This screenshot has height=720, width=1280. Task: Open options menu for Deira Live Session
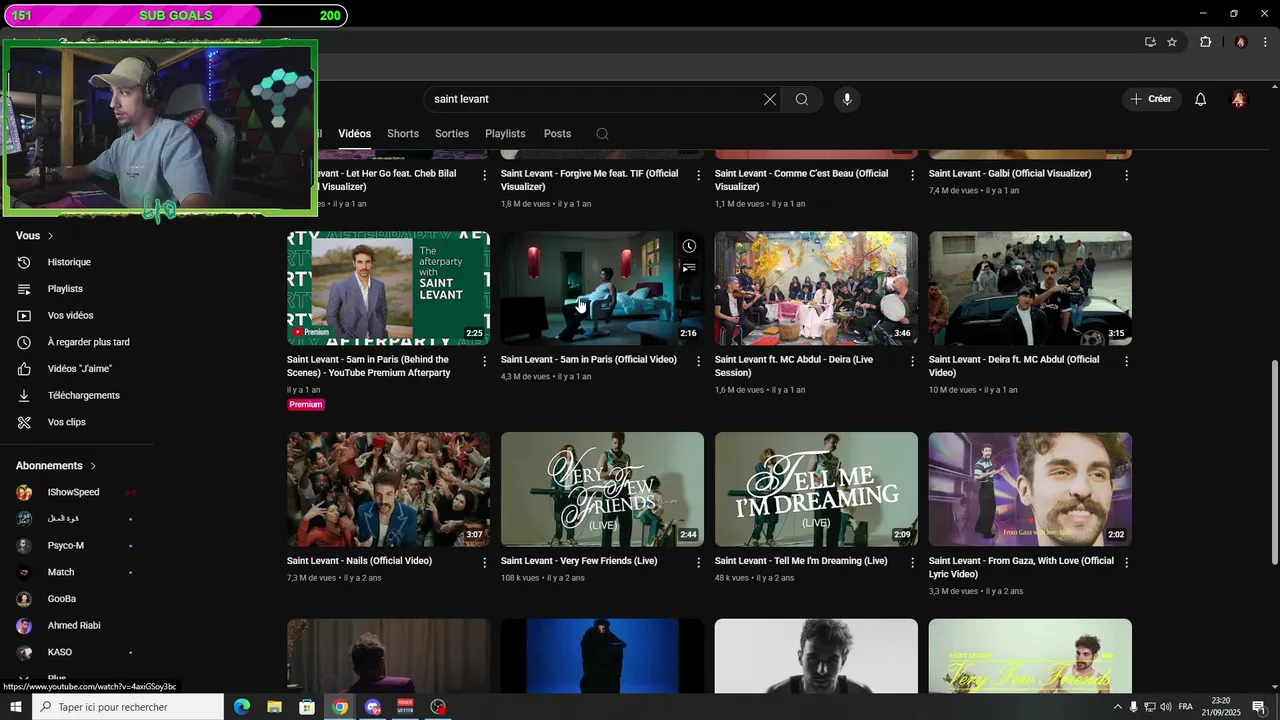pyautogui.click(x=912, y=361)
